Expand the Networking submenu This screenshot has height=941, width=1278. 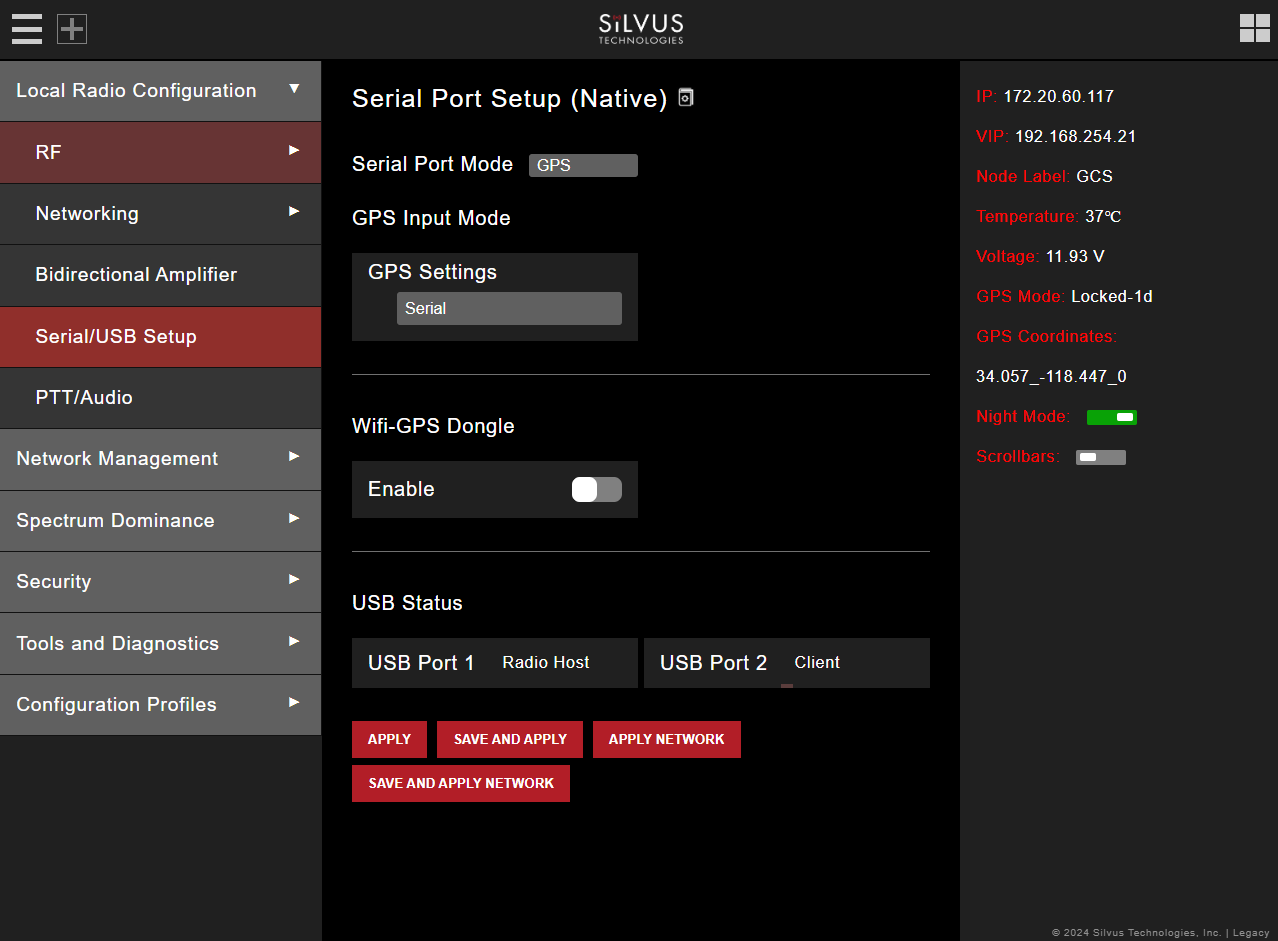(x=160, y=213)
